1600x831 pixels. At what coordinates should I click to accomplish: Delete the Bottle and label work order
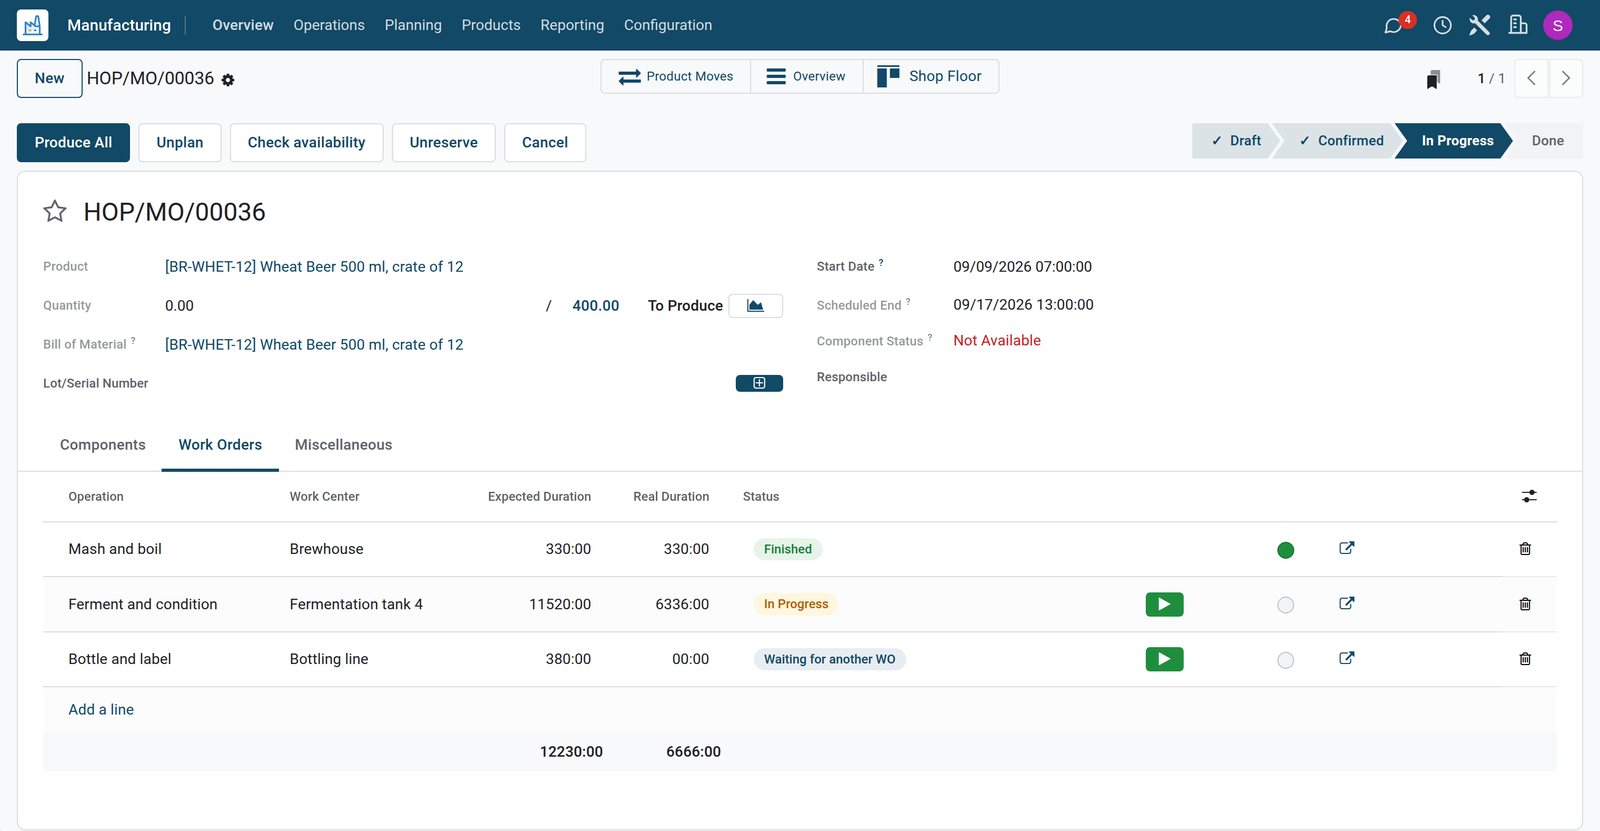(x=1525, y=659)
